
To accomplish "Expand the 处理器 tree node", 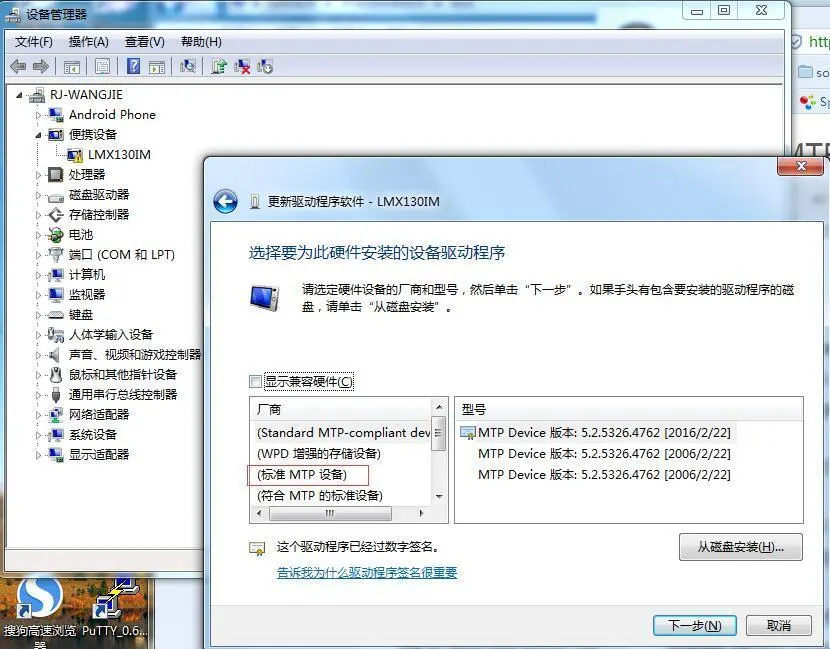I will coord(37,174).
